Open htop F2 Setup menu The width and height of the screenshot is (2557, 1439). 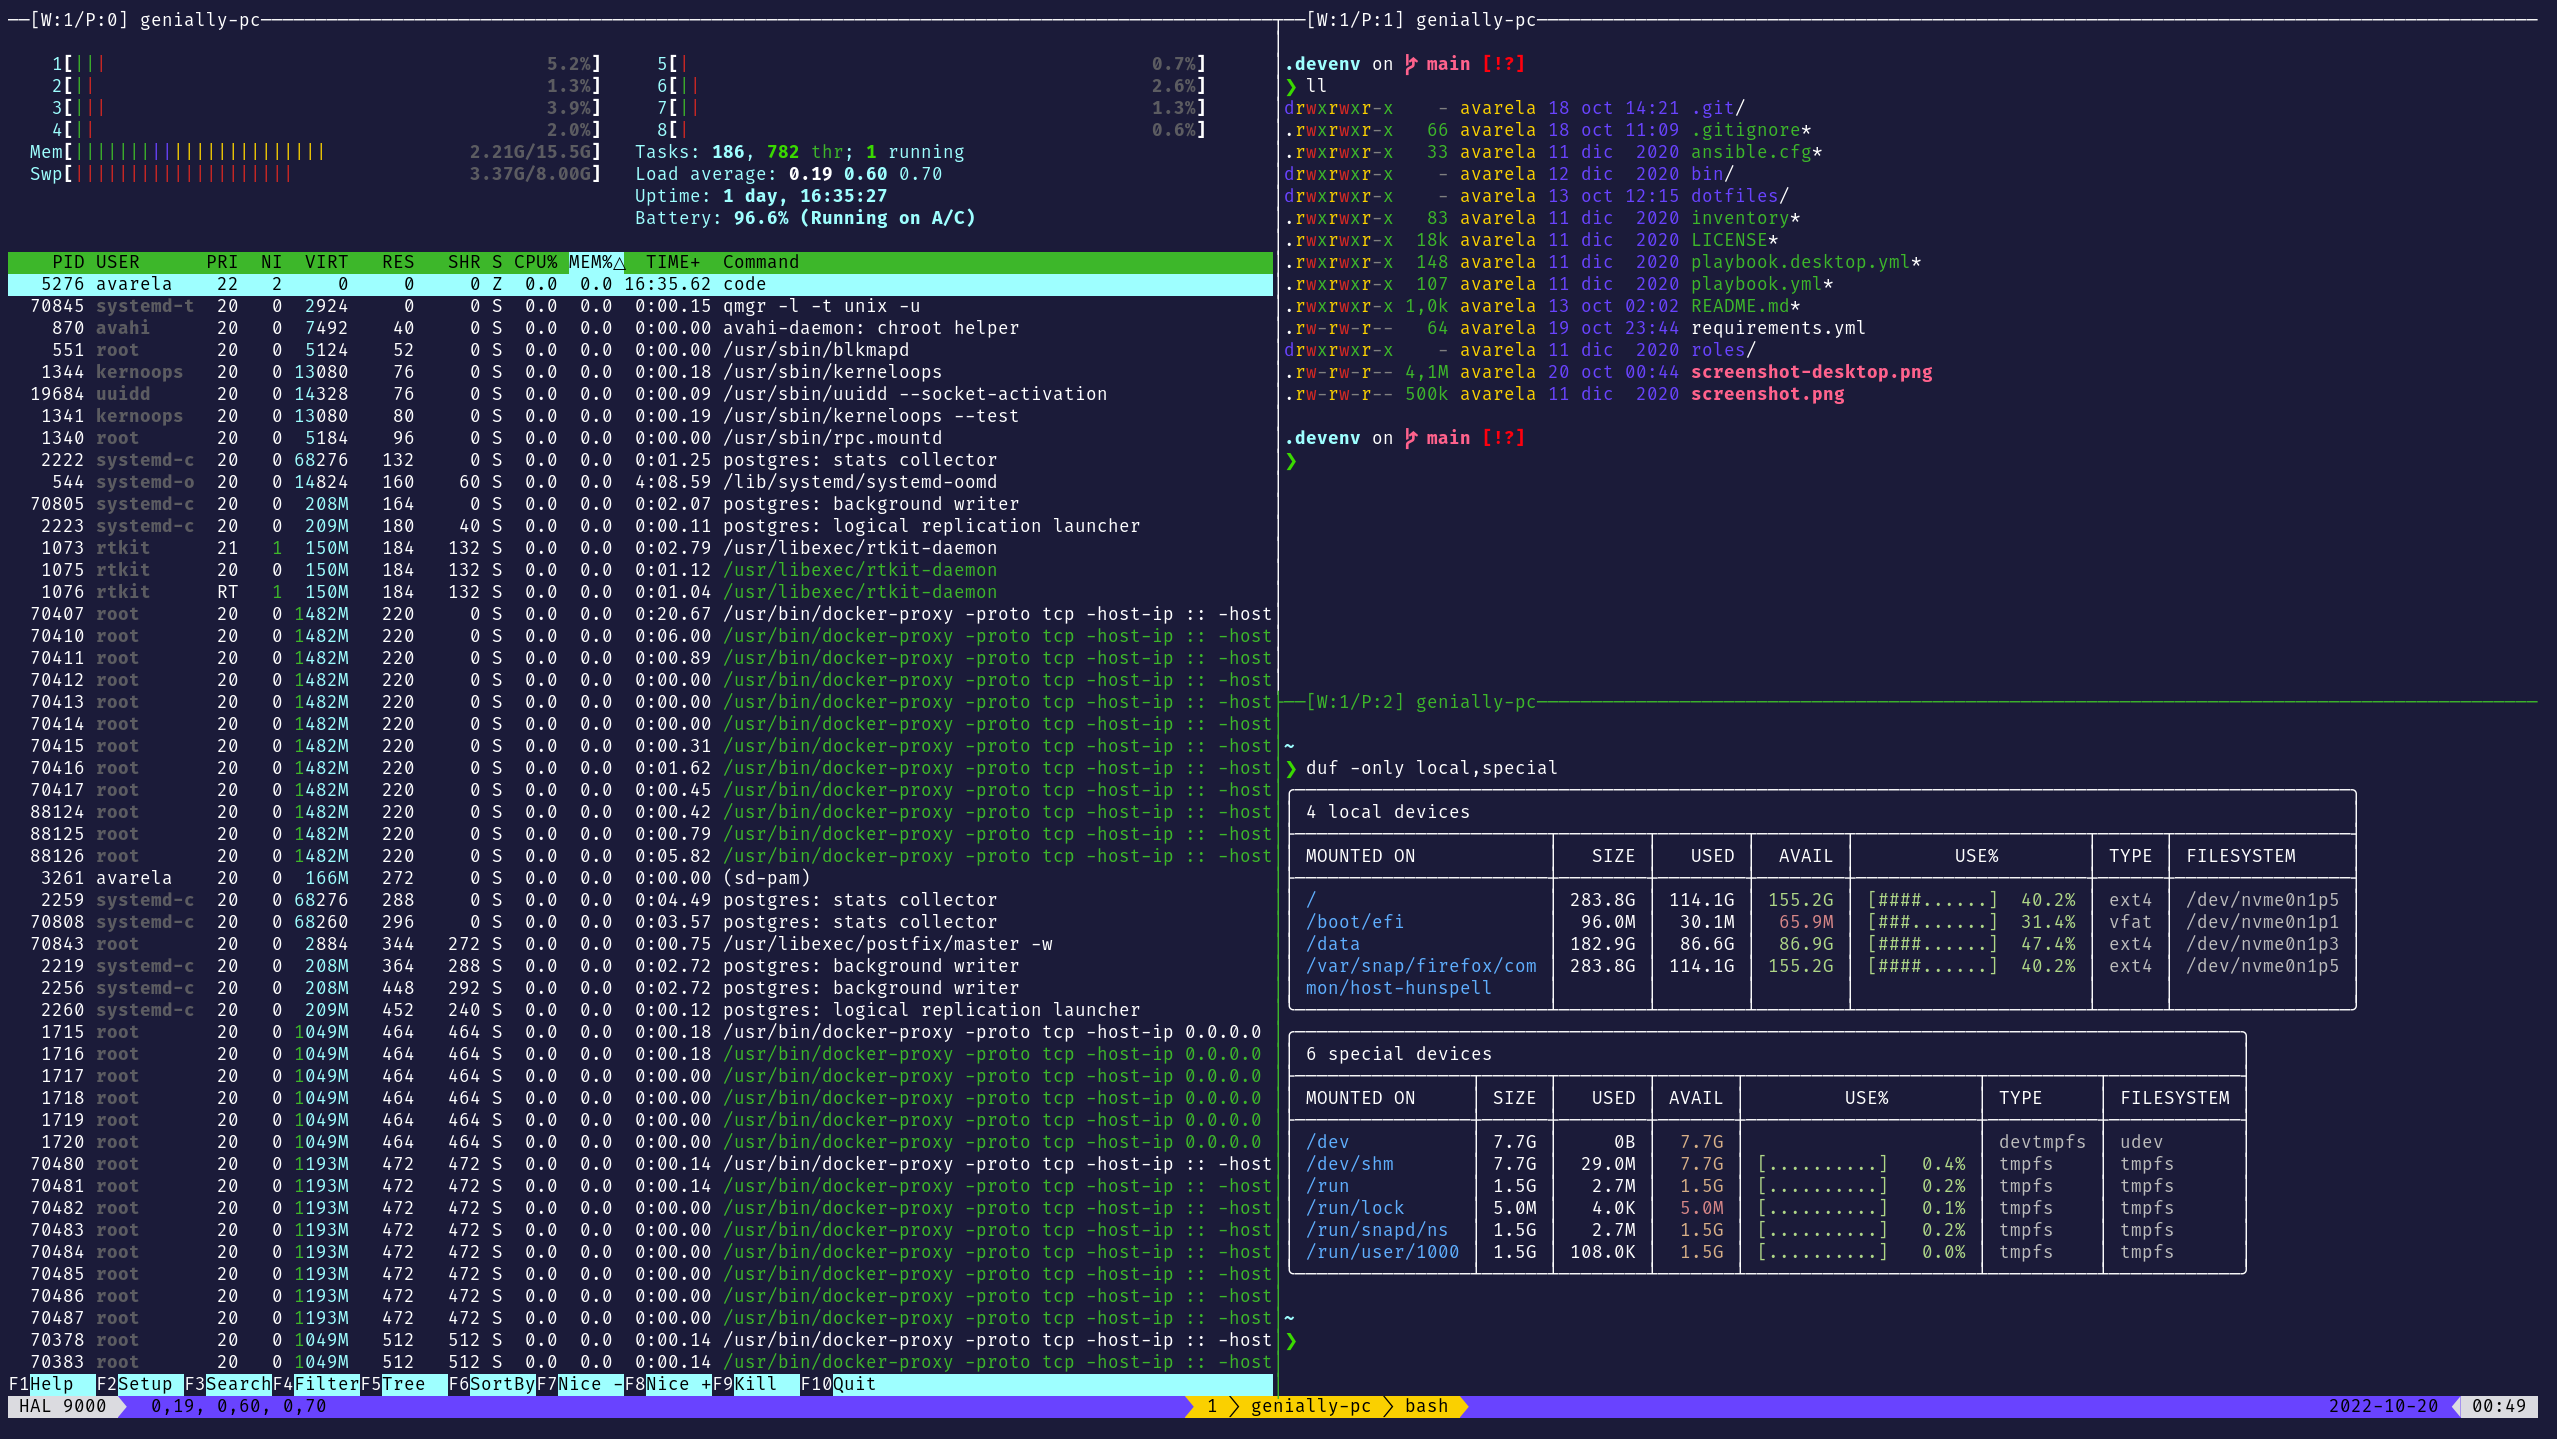(144, 1384)
